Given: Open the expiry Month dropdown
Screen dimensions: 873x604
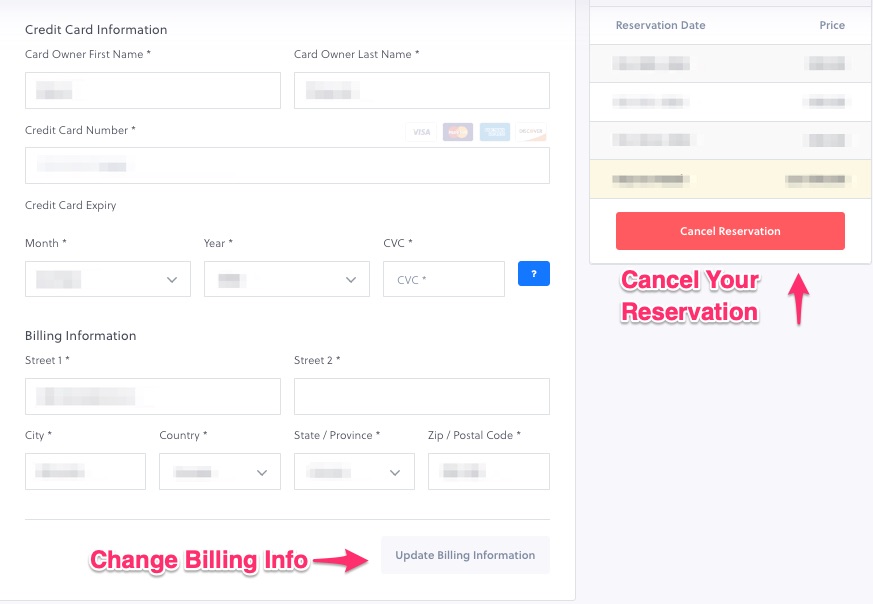Looking at the screenshot, I should tap(107, 278).
